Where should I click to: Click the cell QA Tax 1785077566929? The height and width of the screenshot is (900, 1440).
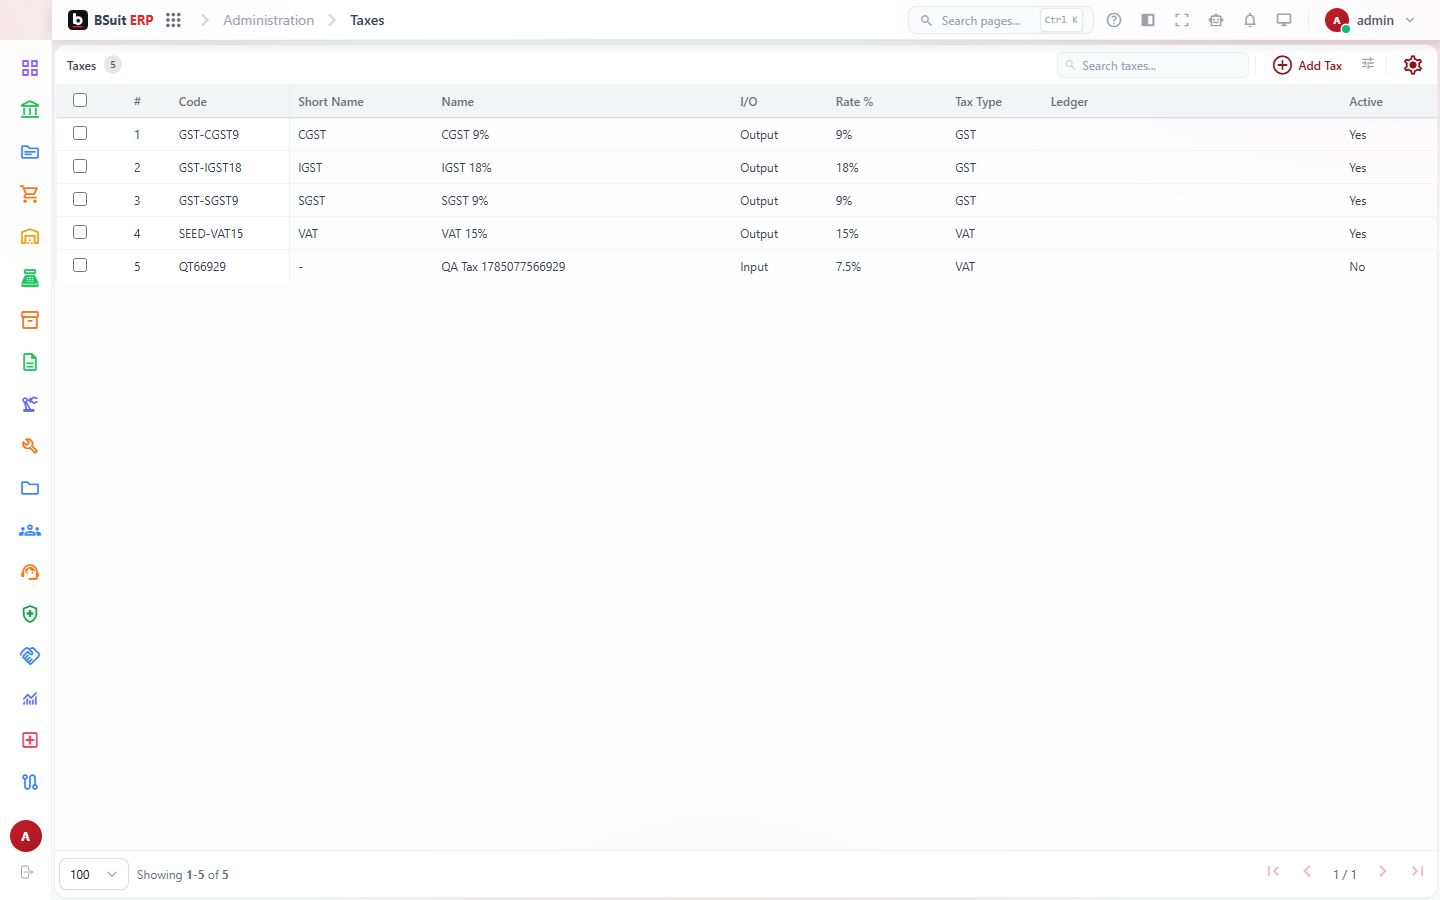tap(503, 267)
